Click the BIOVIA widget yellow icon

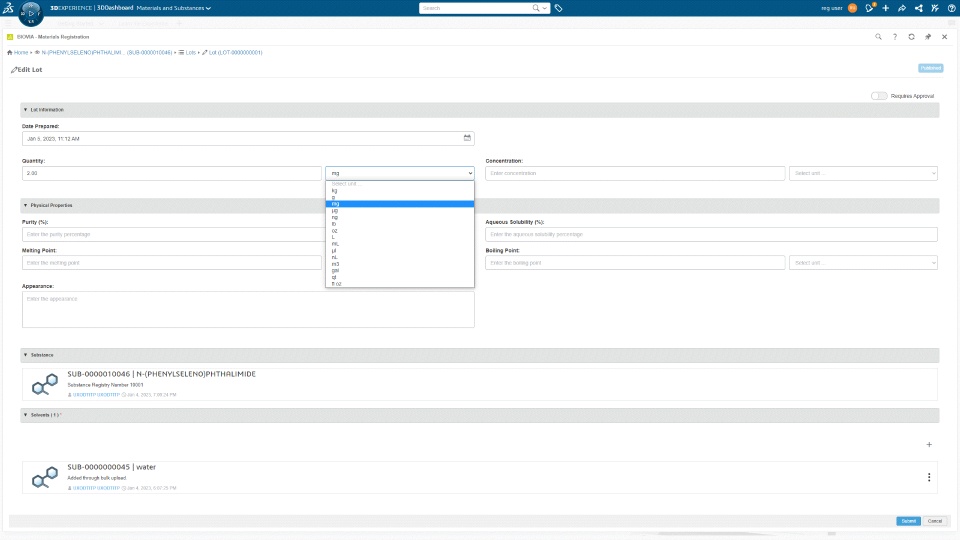[10, 37]
